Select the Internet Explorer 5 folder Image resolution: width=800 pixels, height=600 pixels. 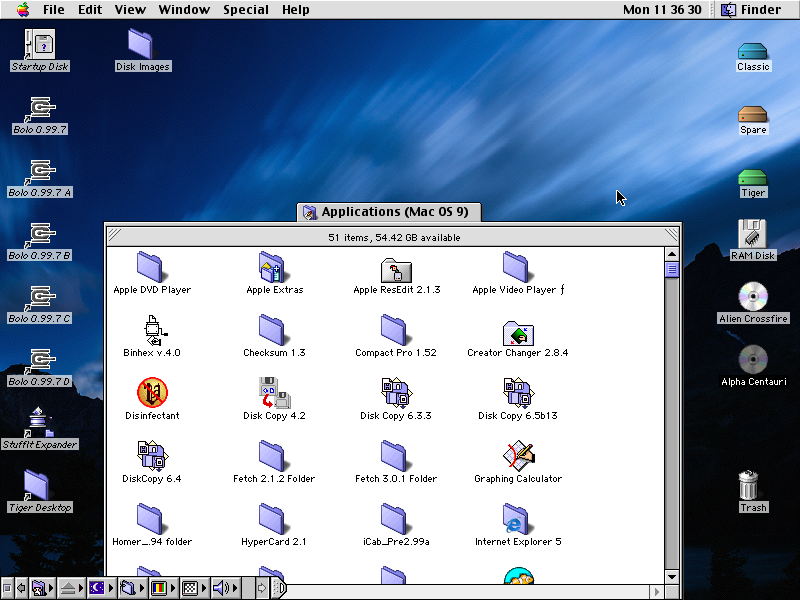516,518
